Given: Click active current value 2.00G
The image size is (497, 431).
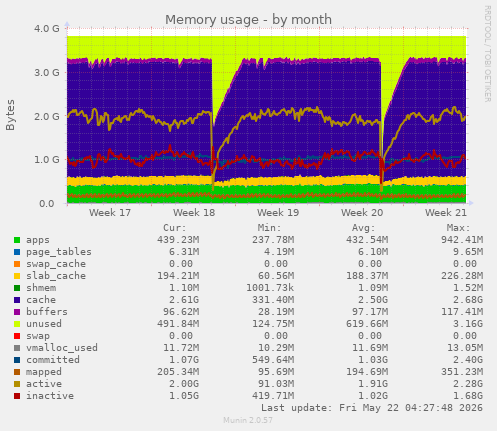Looking at the screenshot, I should [x=184, y=384].
